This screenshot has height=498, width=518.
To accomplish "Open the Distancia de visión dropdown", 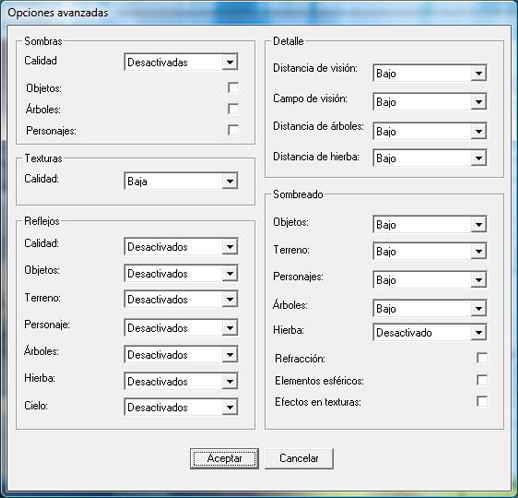I will pos(430,73).
